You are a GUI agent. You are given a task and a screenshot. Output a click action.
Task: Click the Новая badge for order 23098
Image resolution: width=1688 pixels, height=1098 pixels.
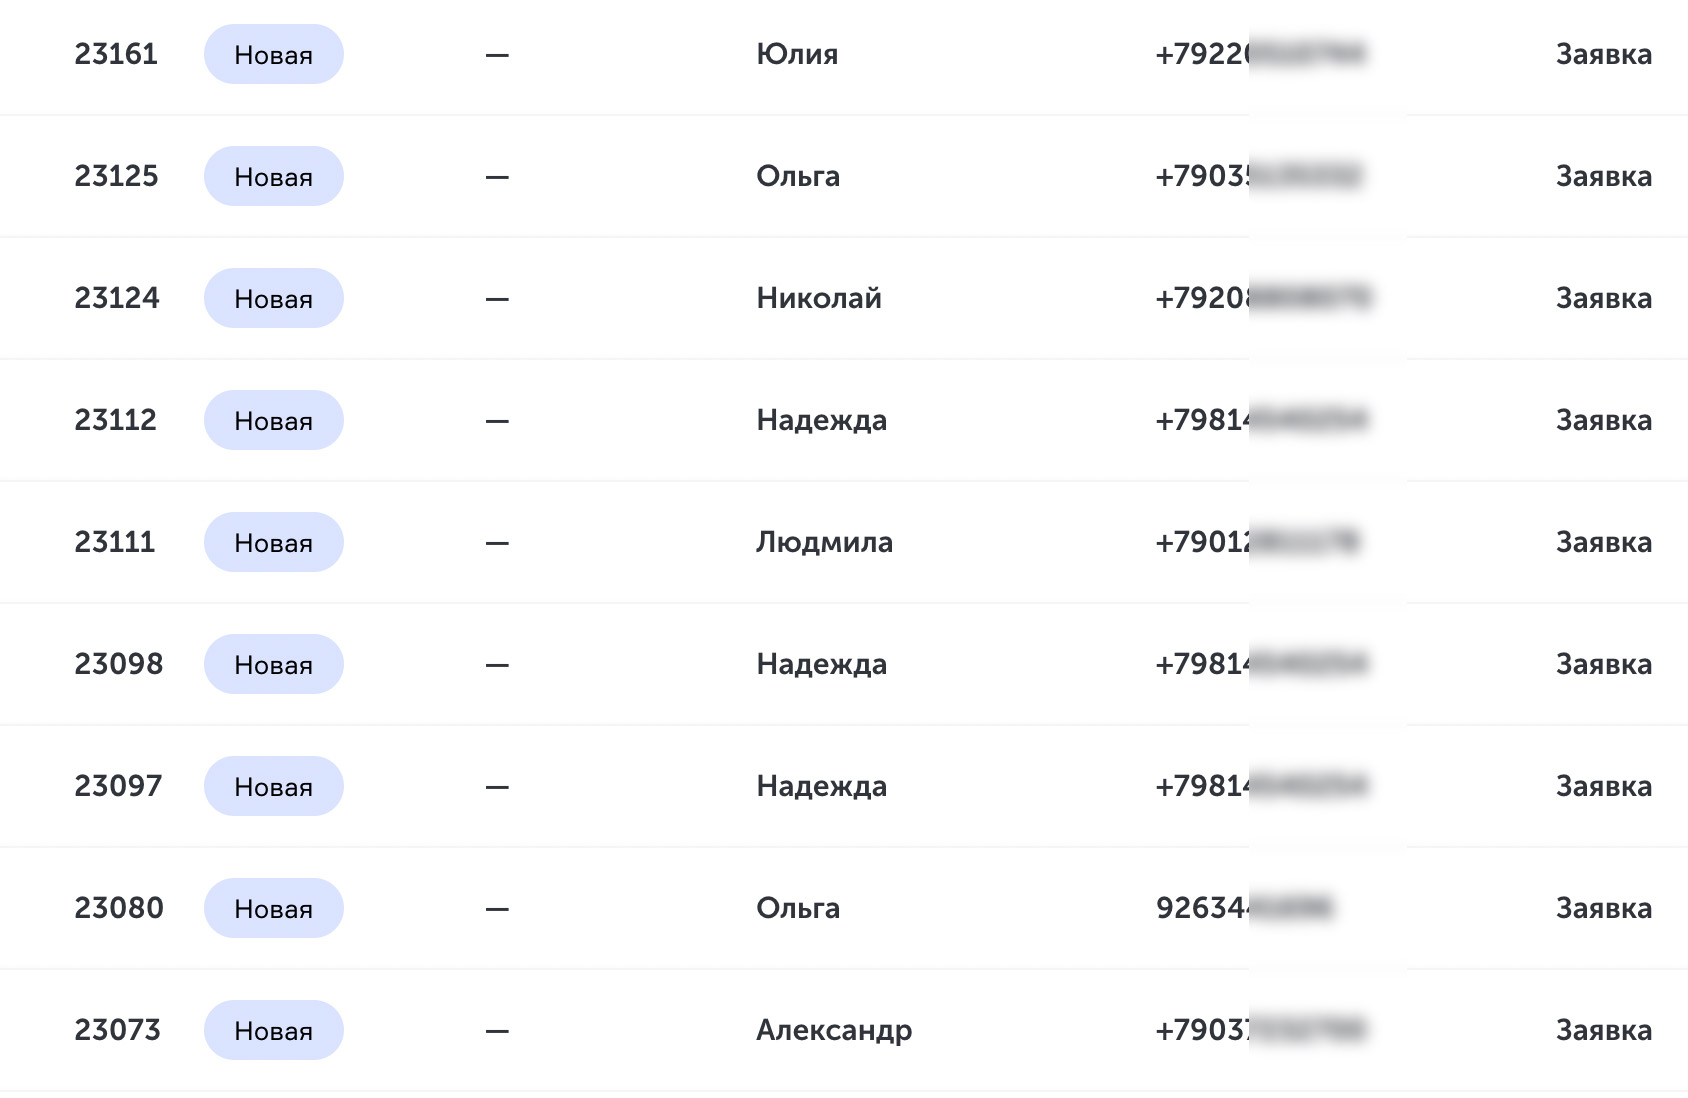[274, 664]
